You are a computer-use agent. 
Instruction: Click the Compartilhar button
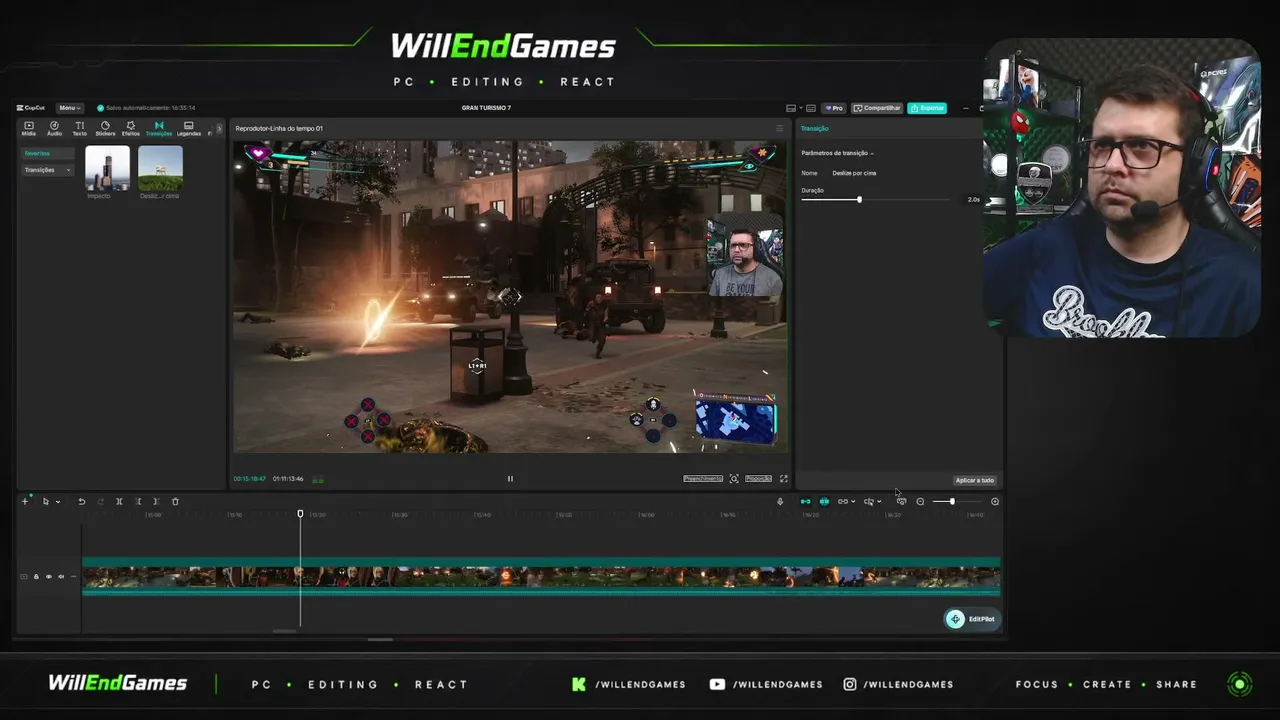point(877,108)
